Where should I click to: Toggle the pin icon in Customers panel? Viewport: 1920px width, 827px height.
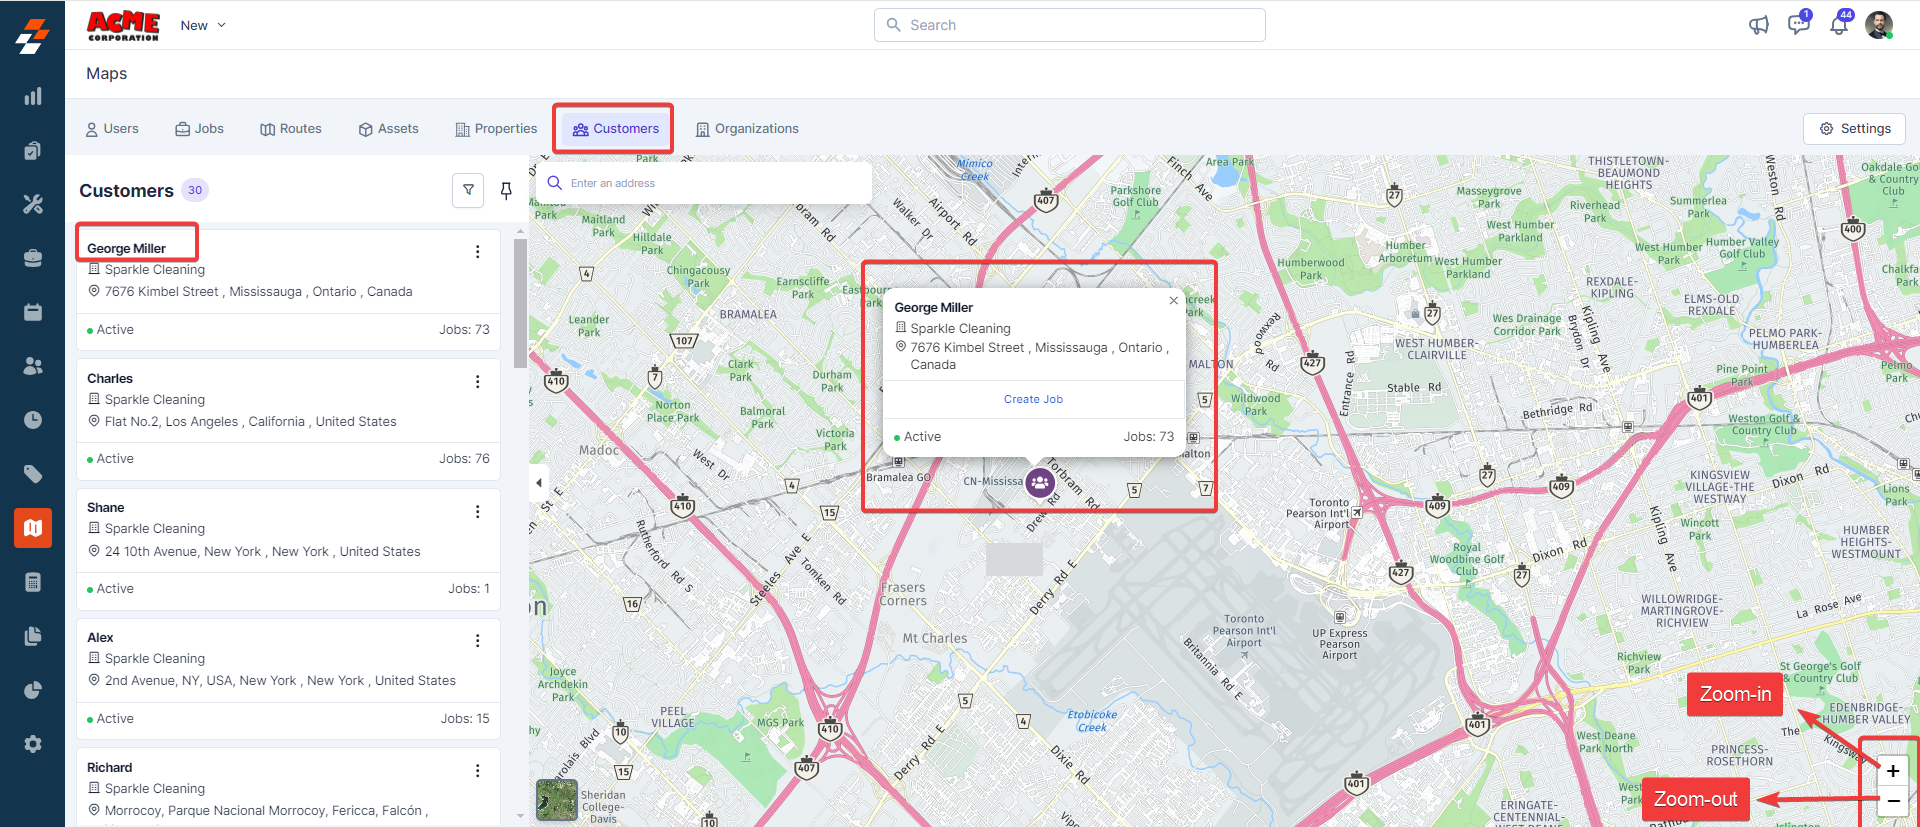point(506,190)
